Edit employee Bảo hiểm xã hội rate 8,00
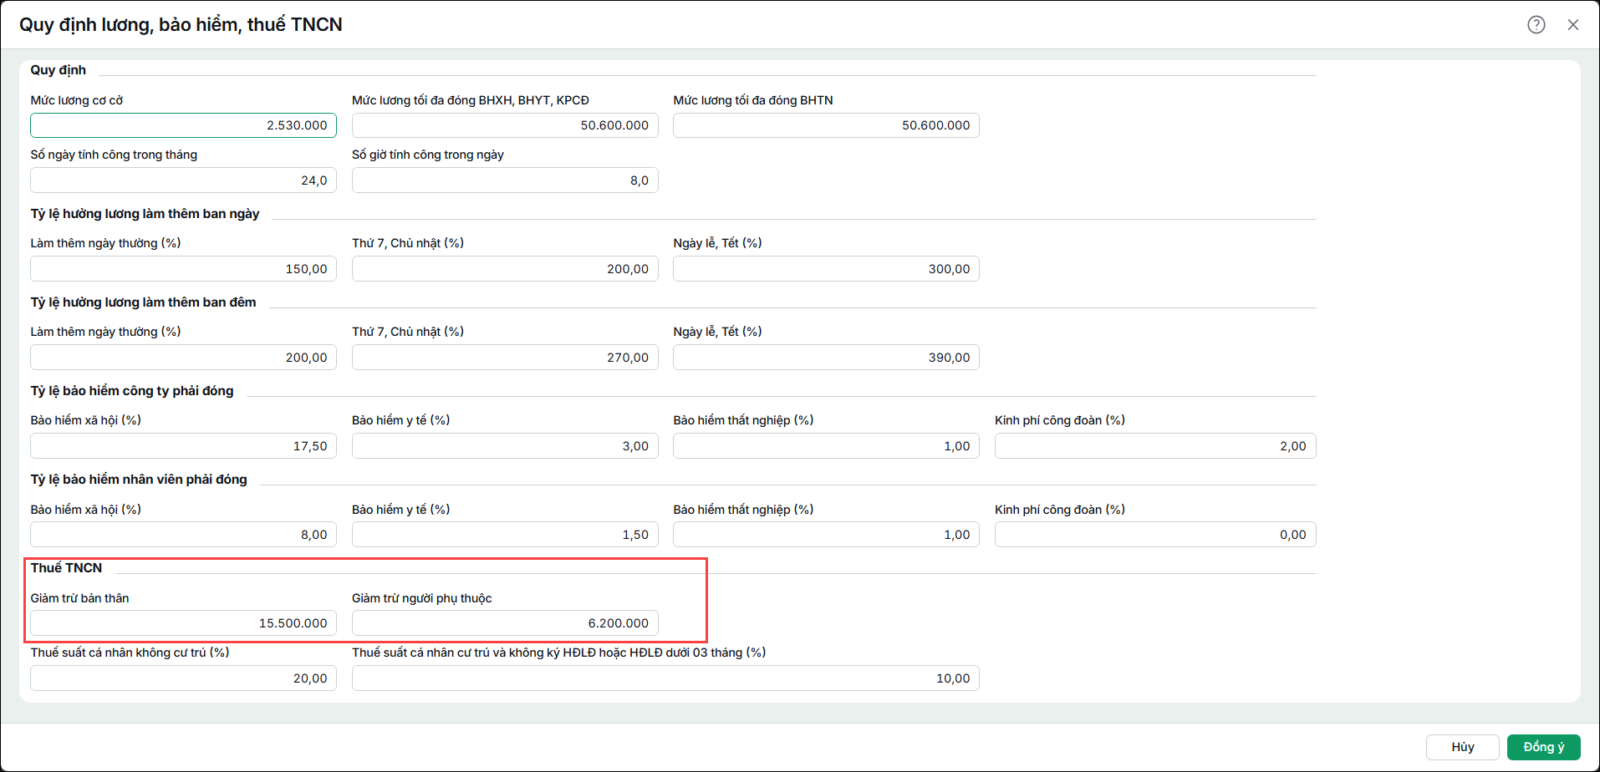The image size is (1600, 772). click(x=183, y=534)
